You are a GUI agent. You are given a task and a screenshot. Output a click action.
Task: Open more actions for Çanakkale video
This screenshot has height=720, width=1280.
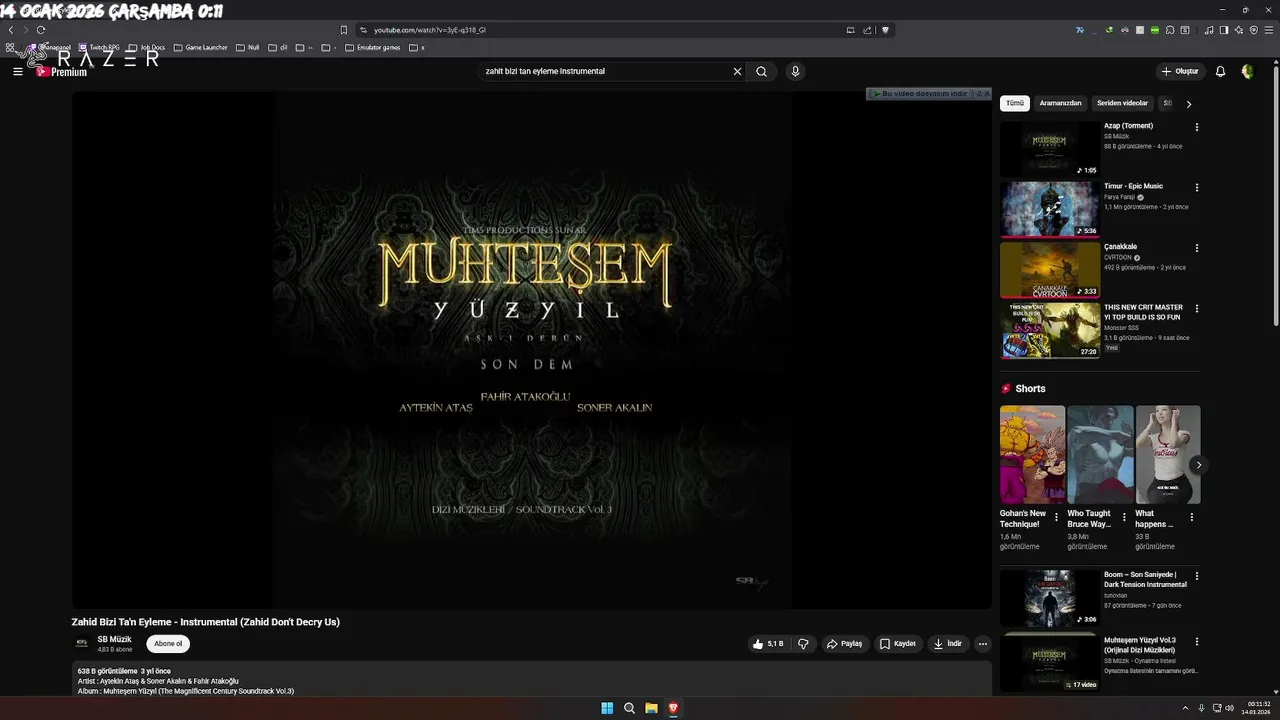coord(1197,248)
